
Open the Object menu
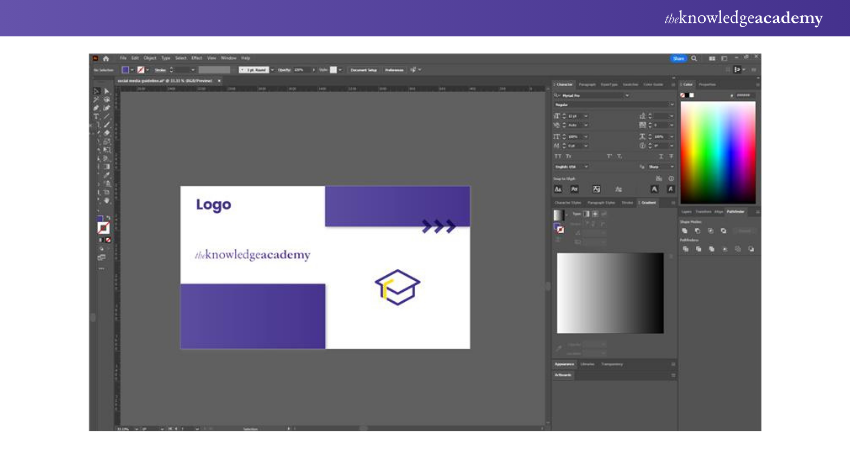coord(150,58)
